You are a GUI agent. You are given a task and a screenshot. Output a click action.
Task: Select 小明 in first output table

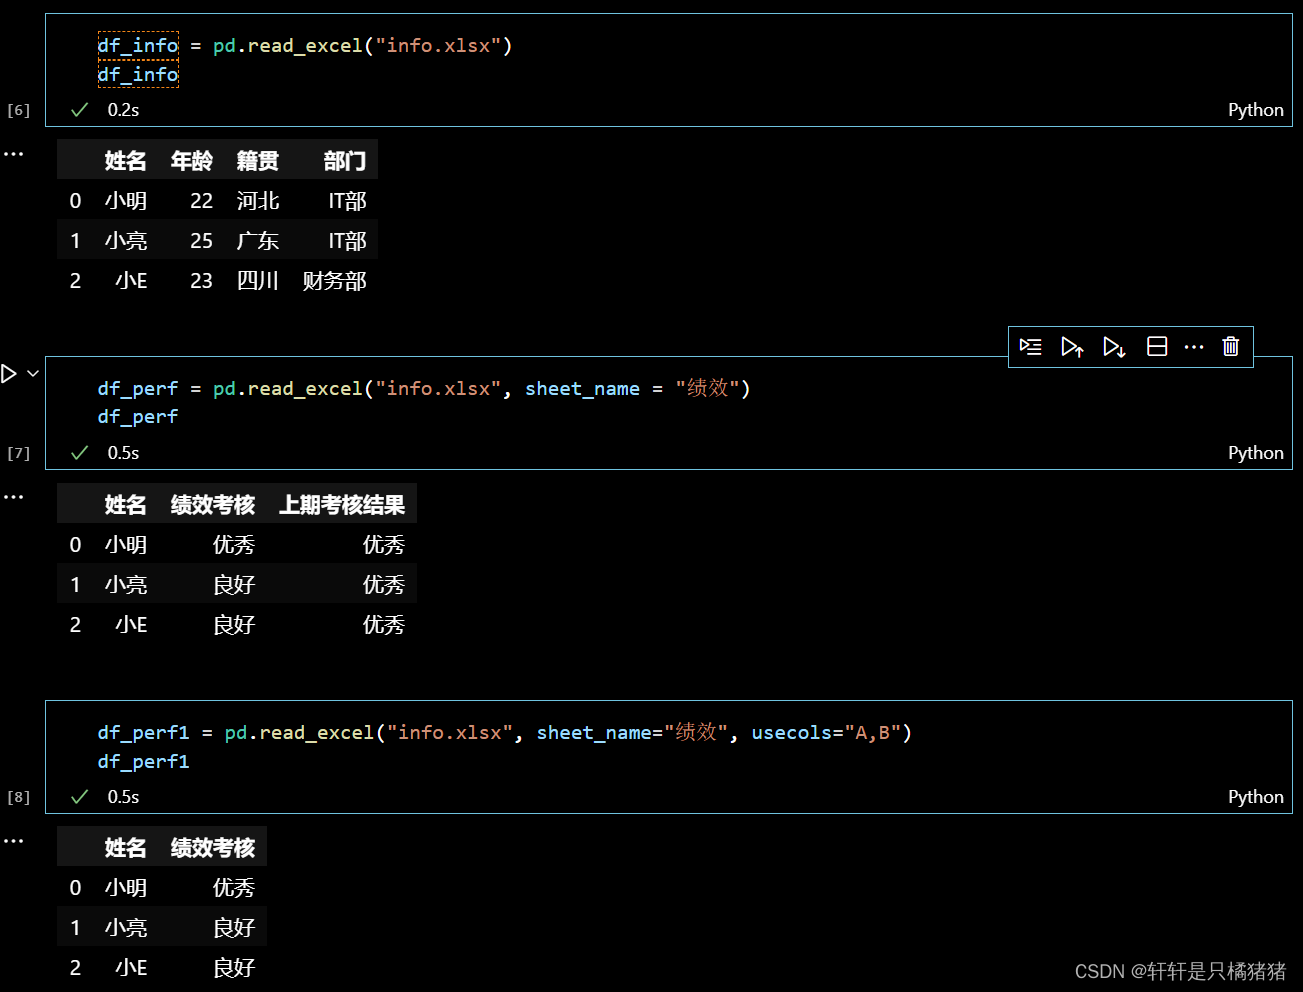coord(126,201)
